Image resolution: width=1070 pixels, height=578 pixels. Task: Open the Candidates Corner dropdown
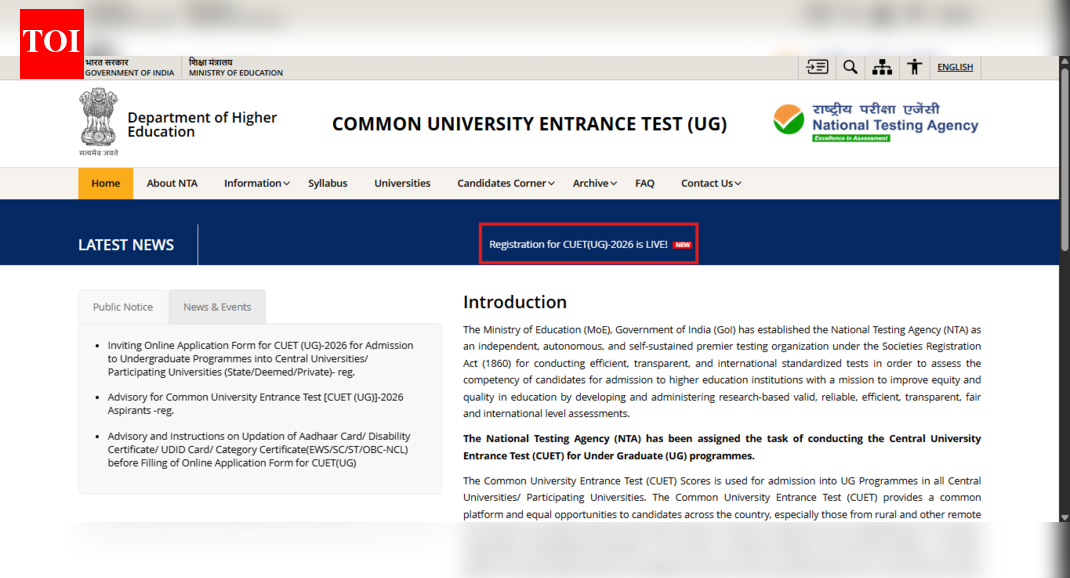[505, 183]
